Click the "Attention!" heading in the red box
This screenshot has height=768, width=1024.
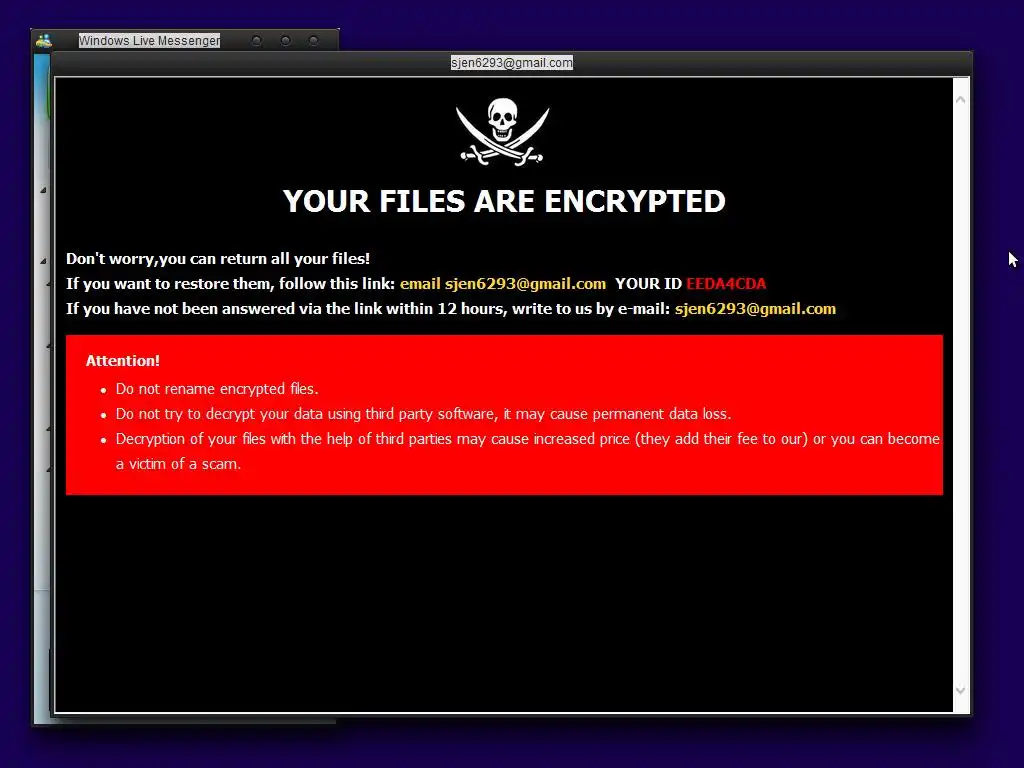123,360
